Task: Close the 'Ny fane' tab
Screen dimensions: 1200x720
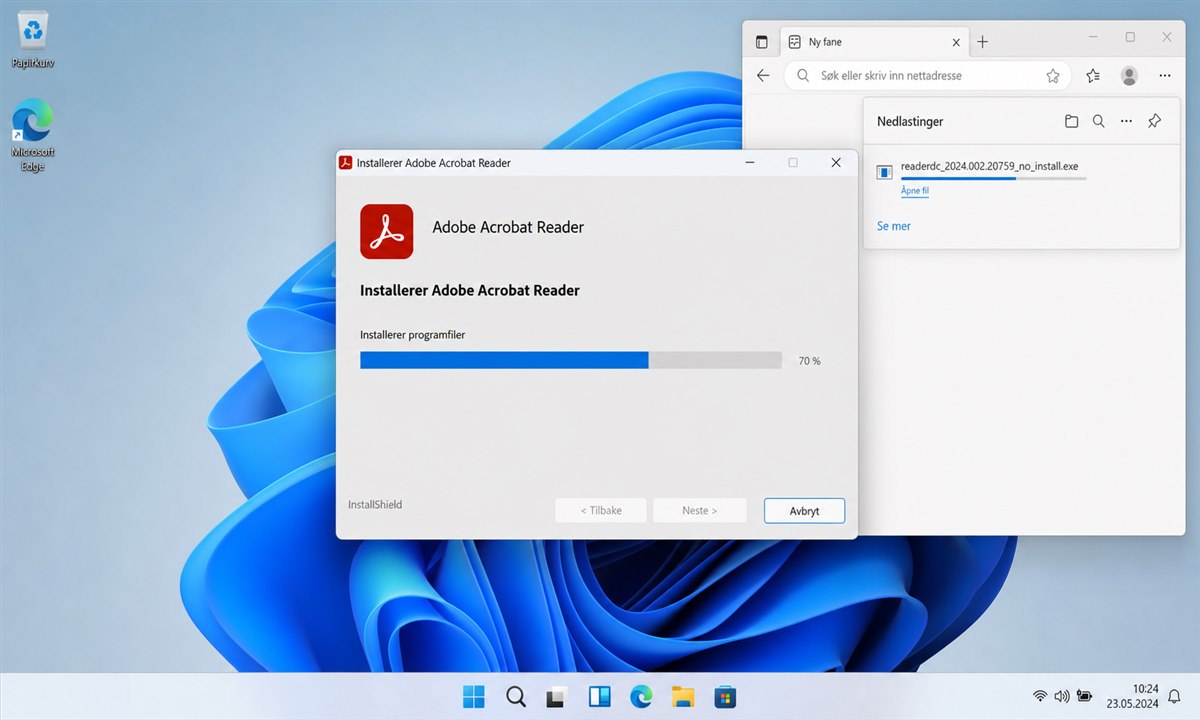Action: (x=956, y=42)
